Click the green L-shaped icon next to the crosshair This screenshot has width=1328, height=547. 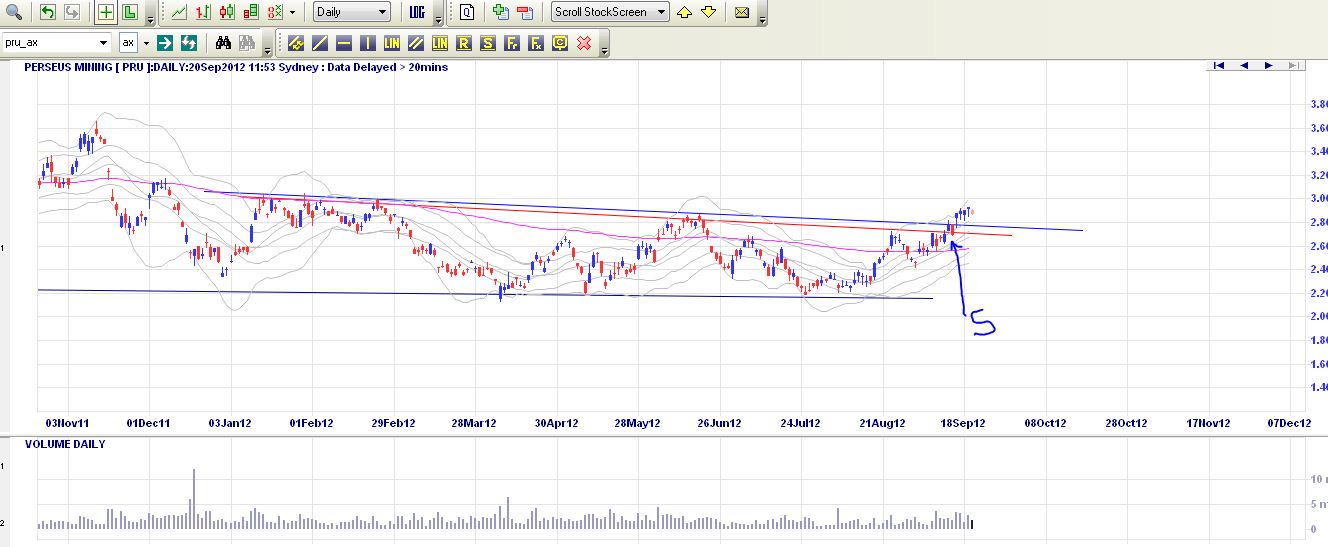(x=129, y=12)
